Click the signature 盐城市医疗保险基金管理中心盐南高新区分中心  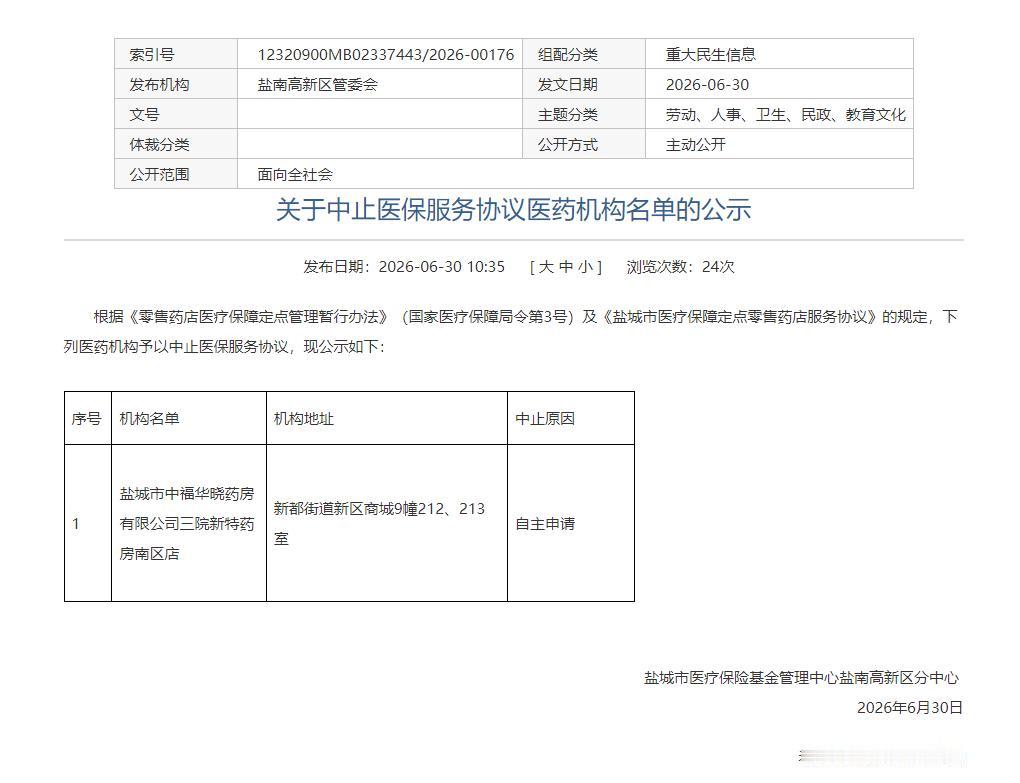801,678
